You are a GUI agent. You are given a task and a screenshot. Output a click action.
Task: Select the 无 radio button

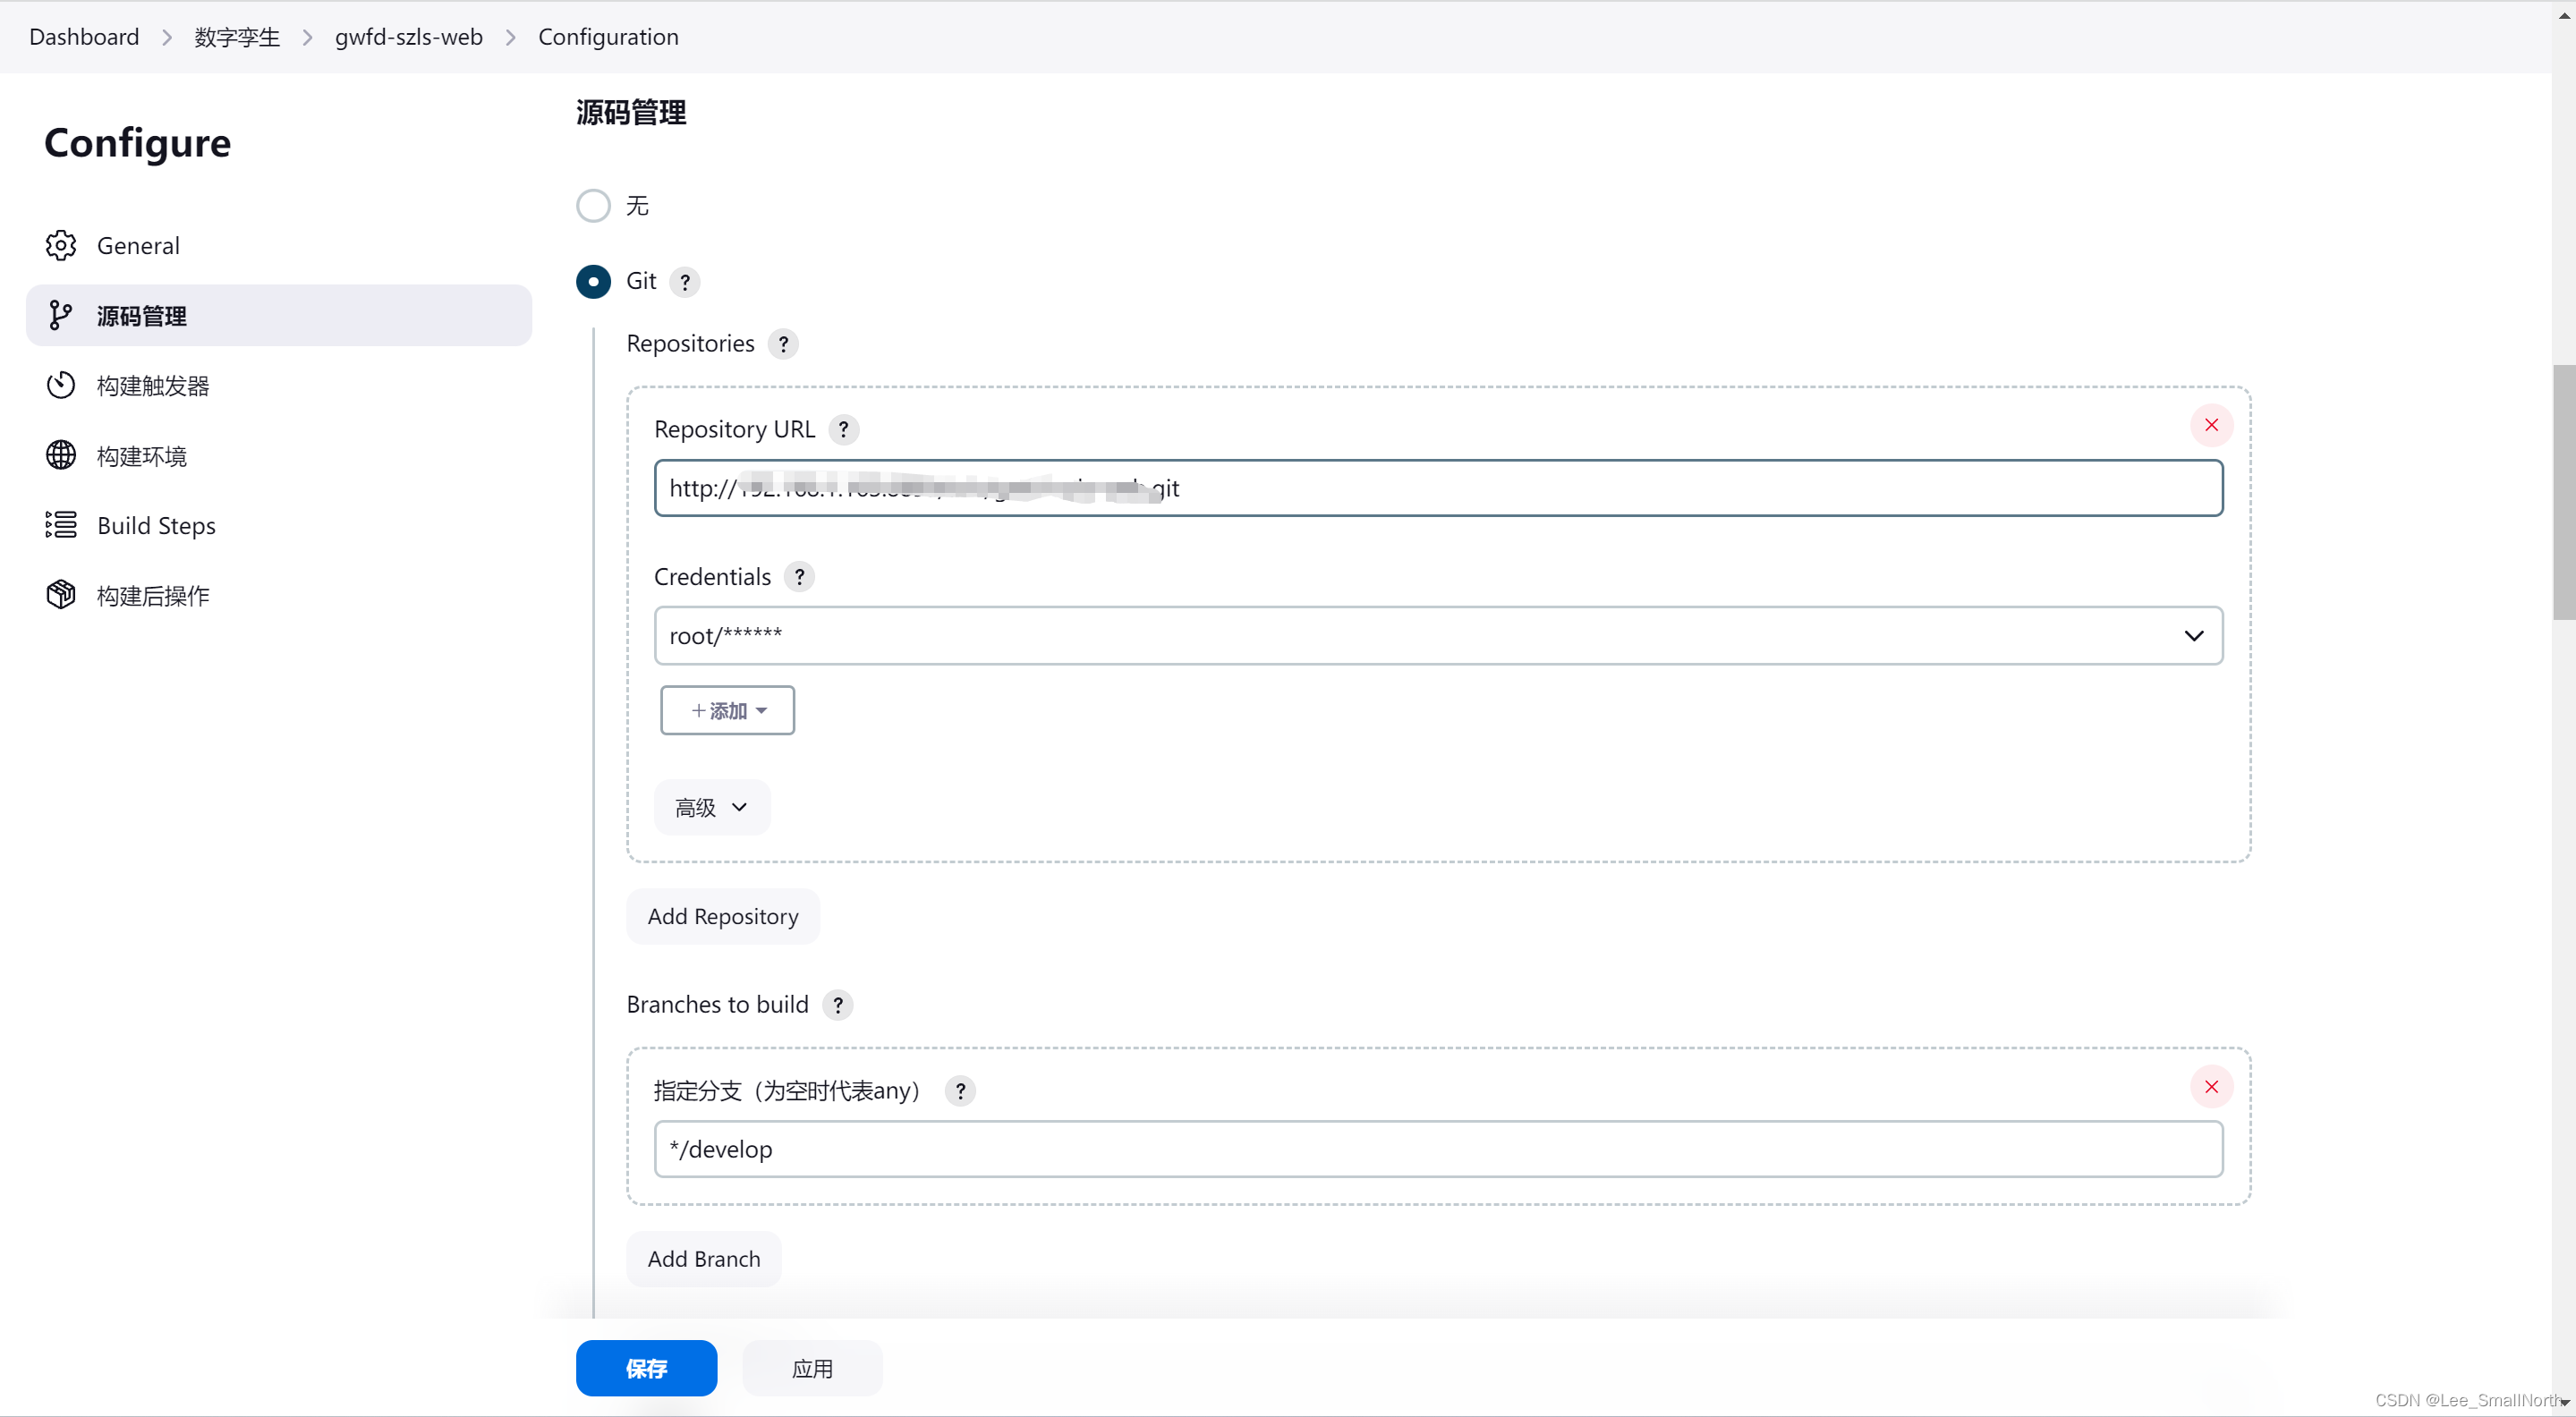(x=593, y=205)
